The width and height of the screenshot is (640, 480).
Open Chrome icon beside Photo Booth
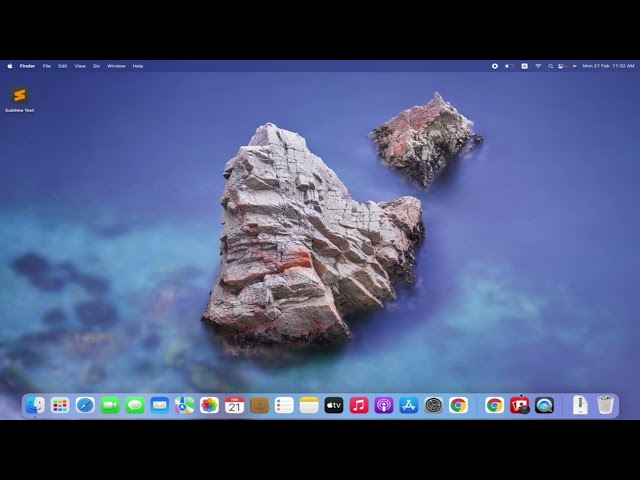[x=494, y=405]
